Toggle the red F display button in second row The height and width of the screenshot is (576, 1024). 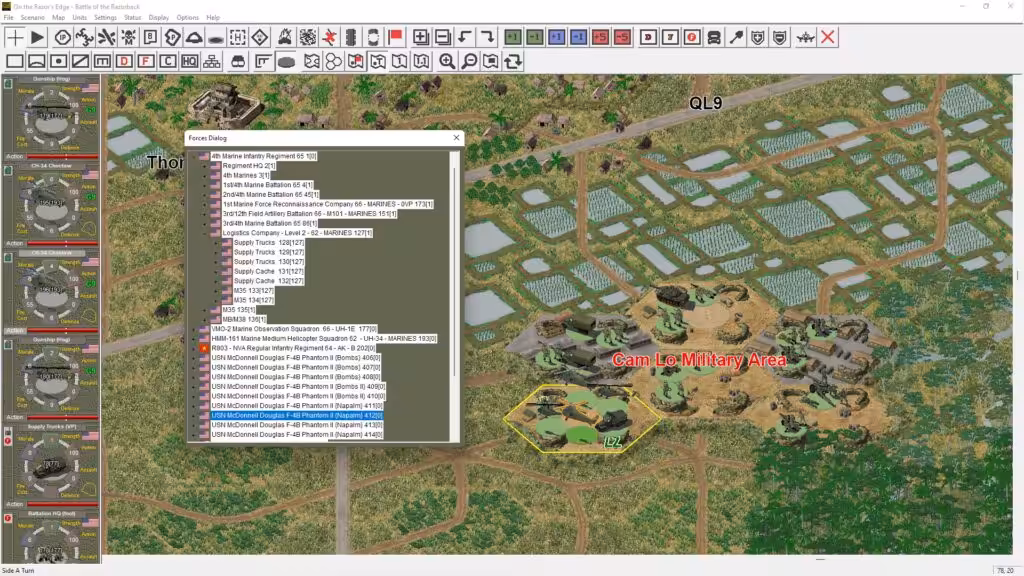(146, 61)
